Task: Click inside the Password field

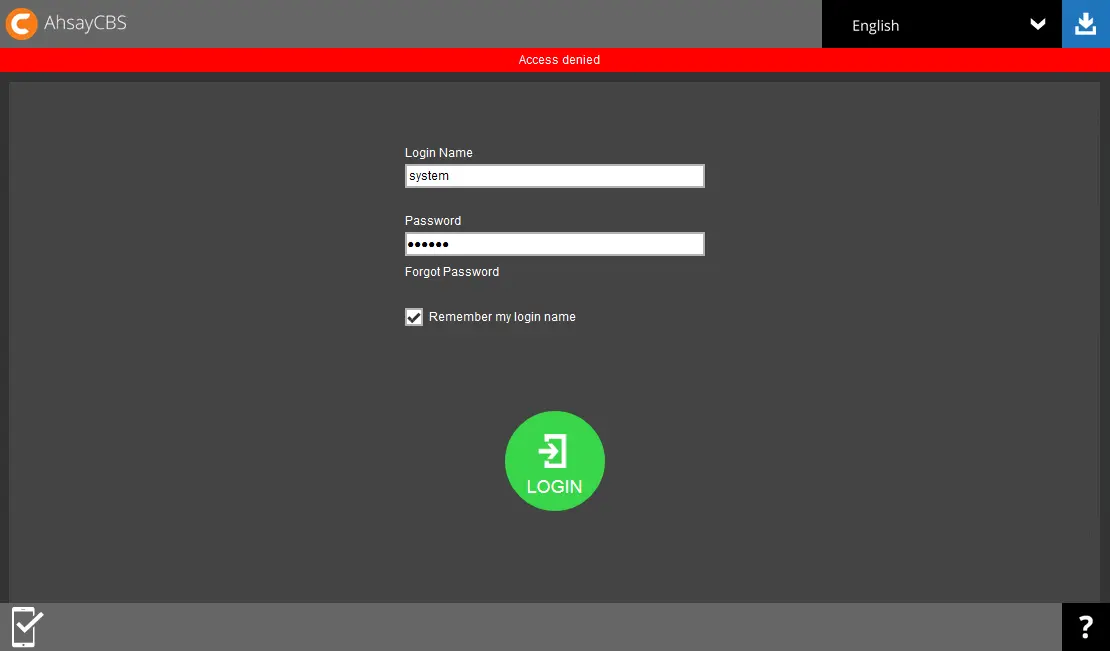Action: pos(554,243)
